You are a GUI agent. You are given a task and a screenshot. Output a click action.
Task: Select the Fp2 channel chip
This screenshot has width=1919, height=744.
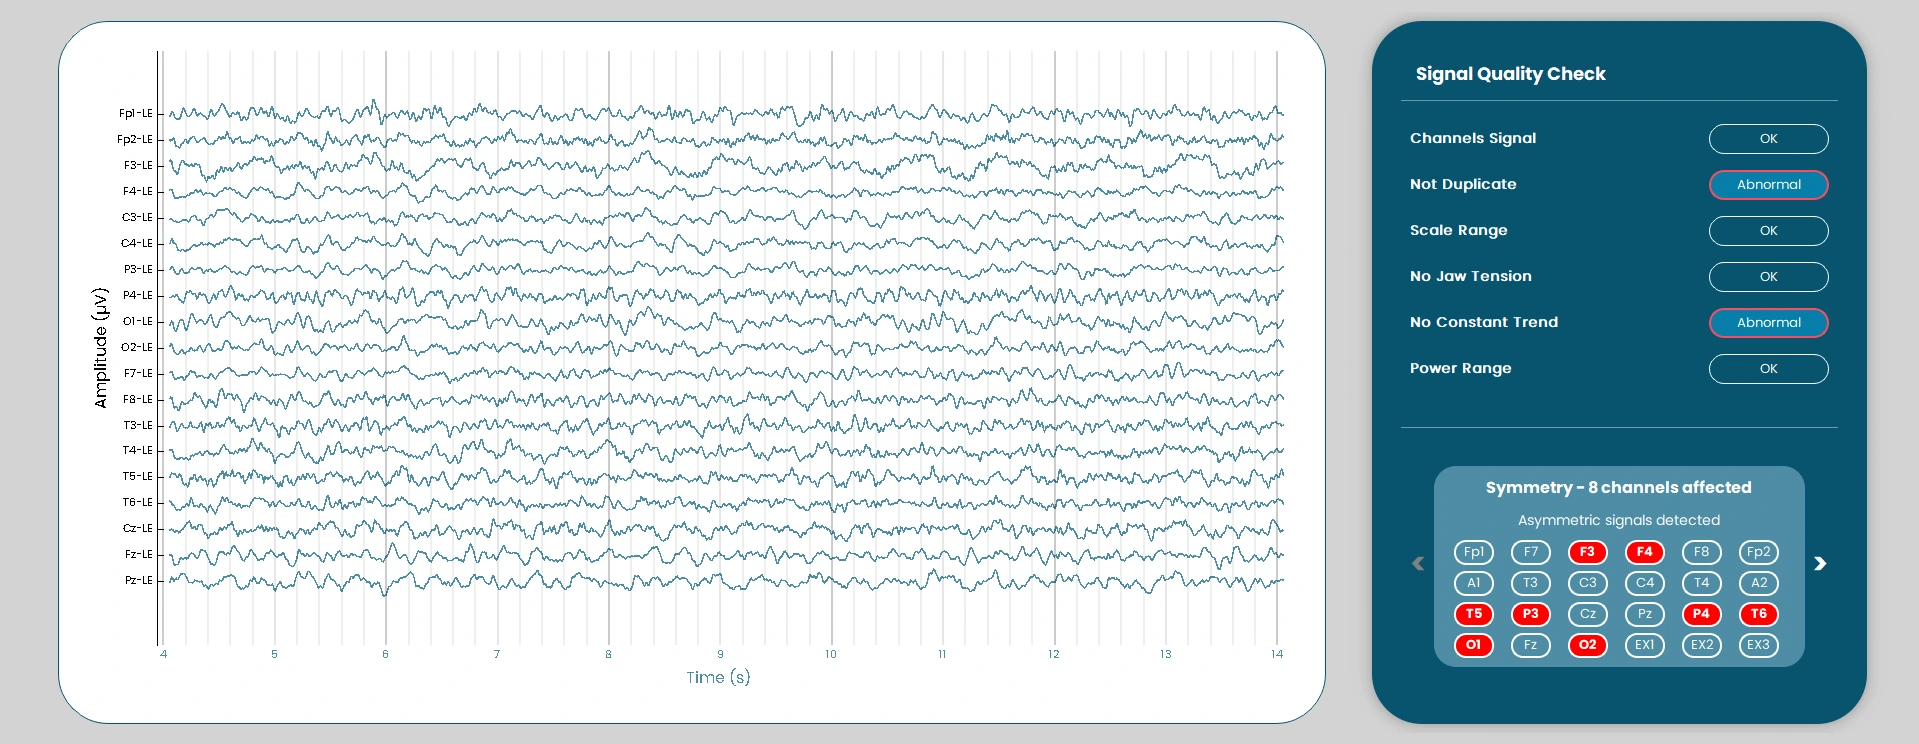pyautogui.click(x=1758, y=552)
